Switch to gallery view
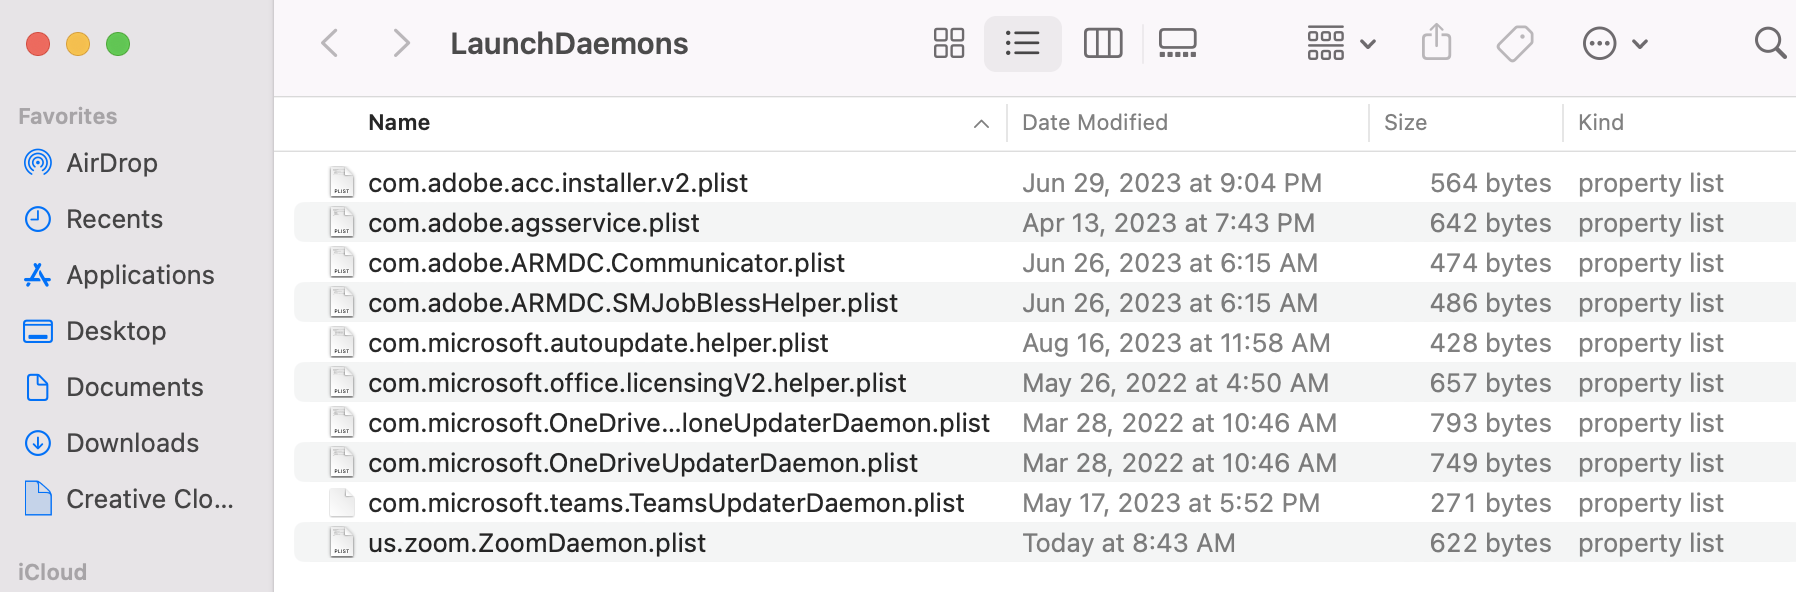This screenshot has height=592, width=1796. click(1177, 44)
